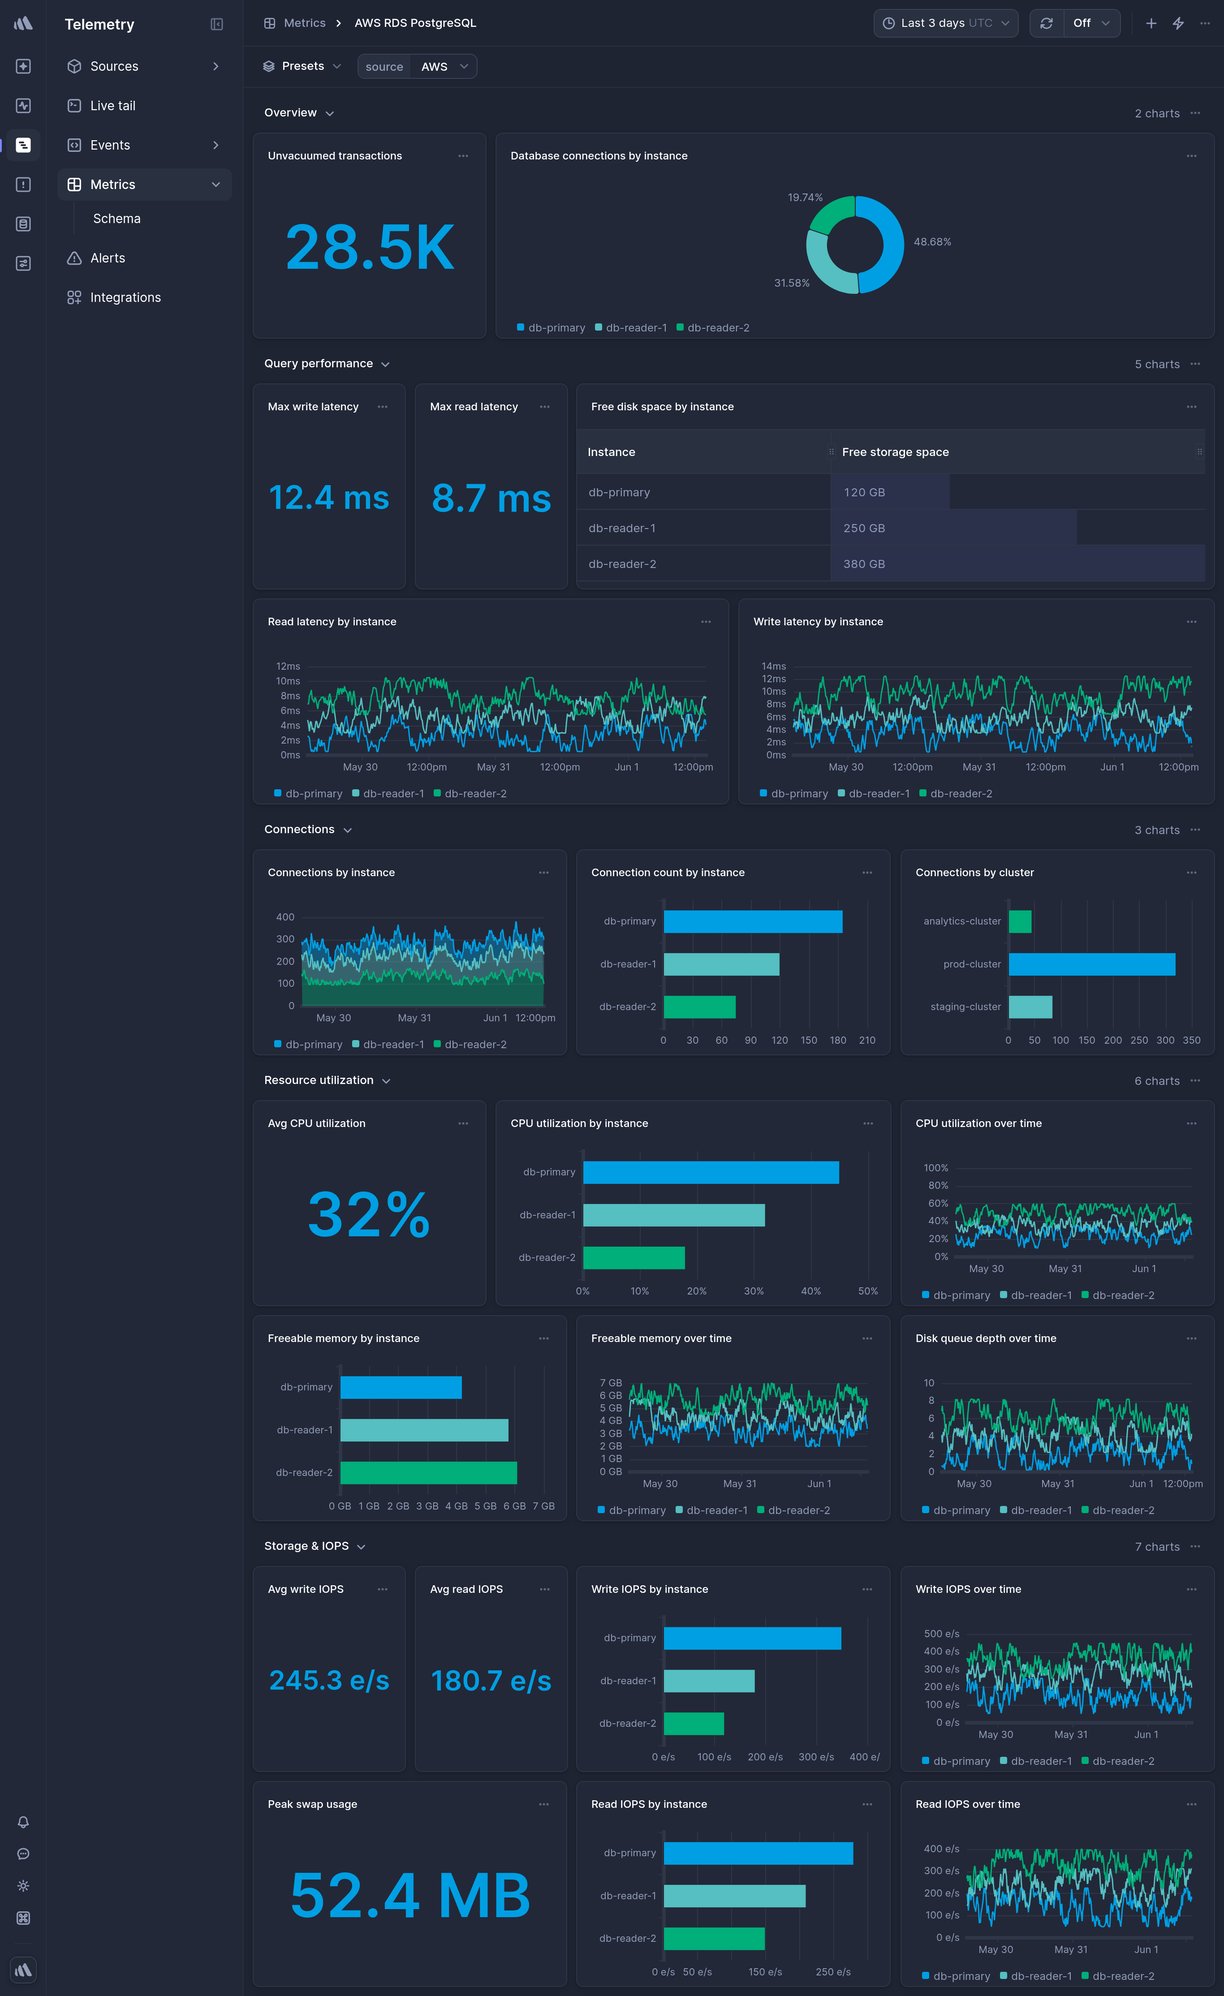The image size is (1224, 1996).
Task: Toggle db-primary series in Read latency legend
Action: pos(308,794)
